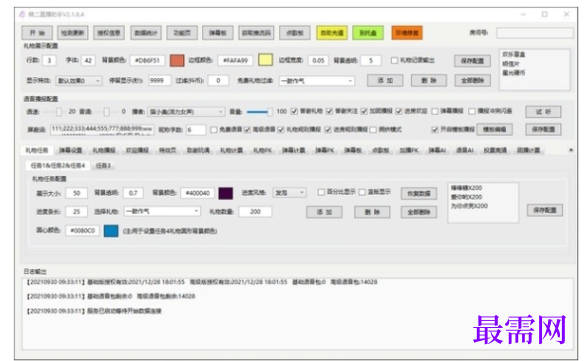Switch to the 礼物PK tab
The width and height of the screenshot is (585, 361).
262,150
